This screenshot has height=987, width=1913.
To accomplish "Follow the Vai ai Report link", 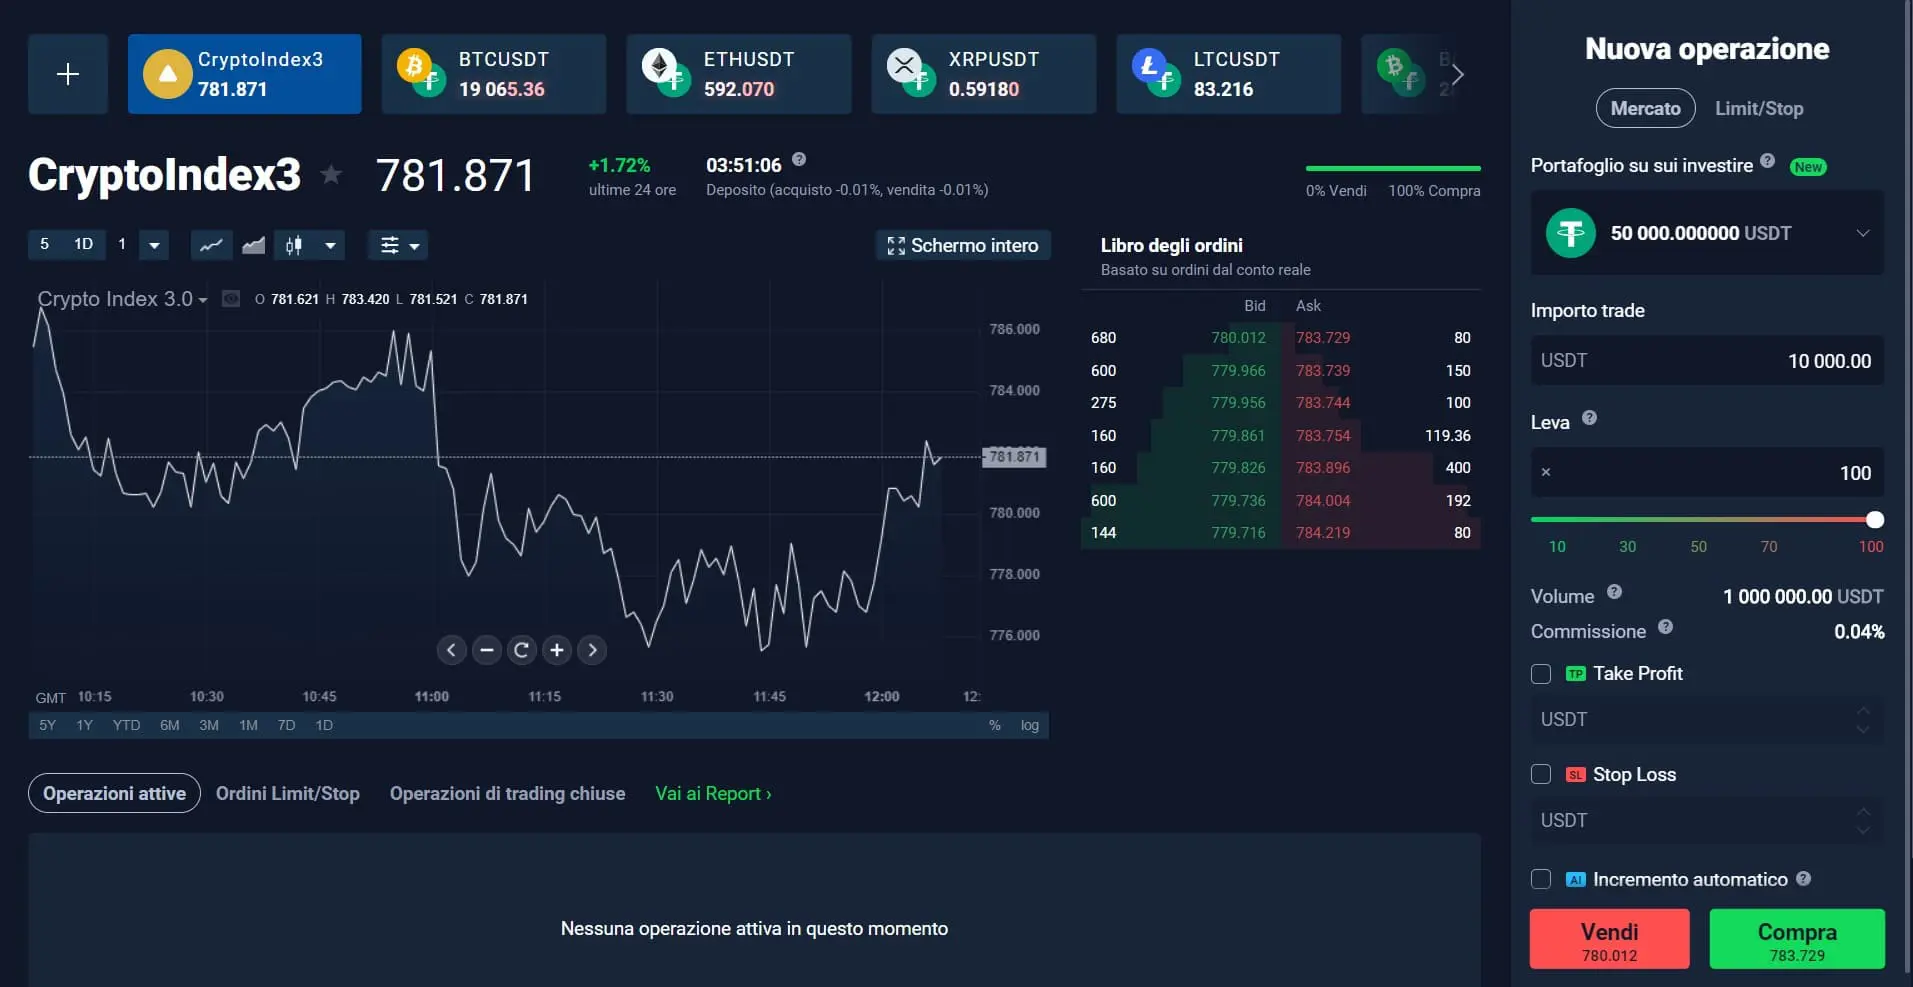I will tap(712, 793).
